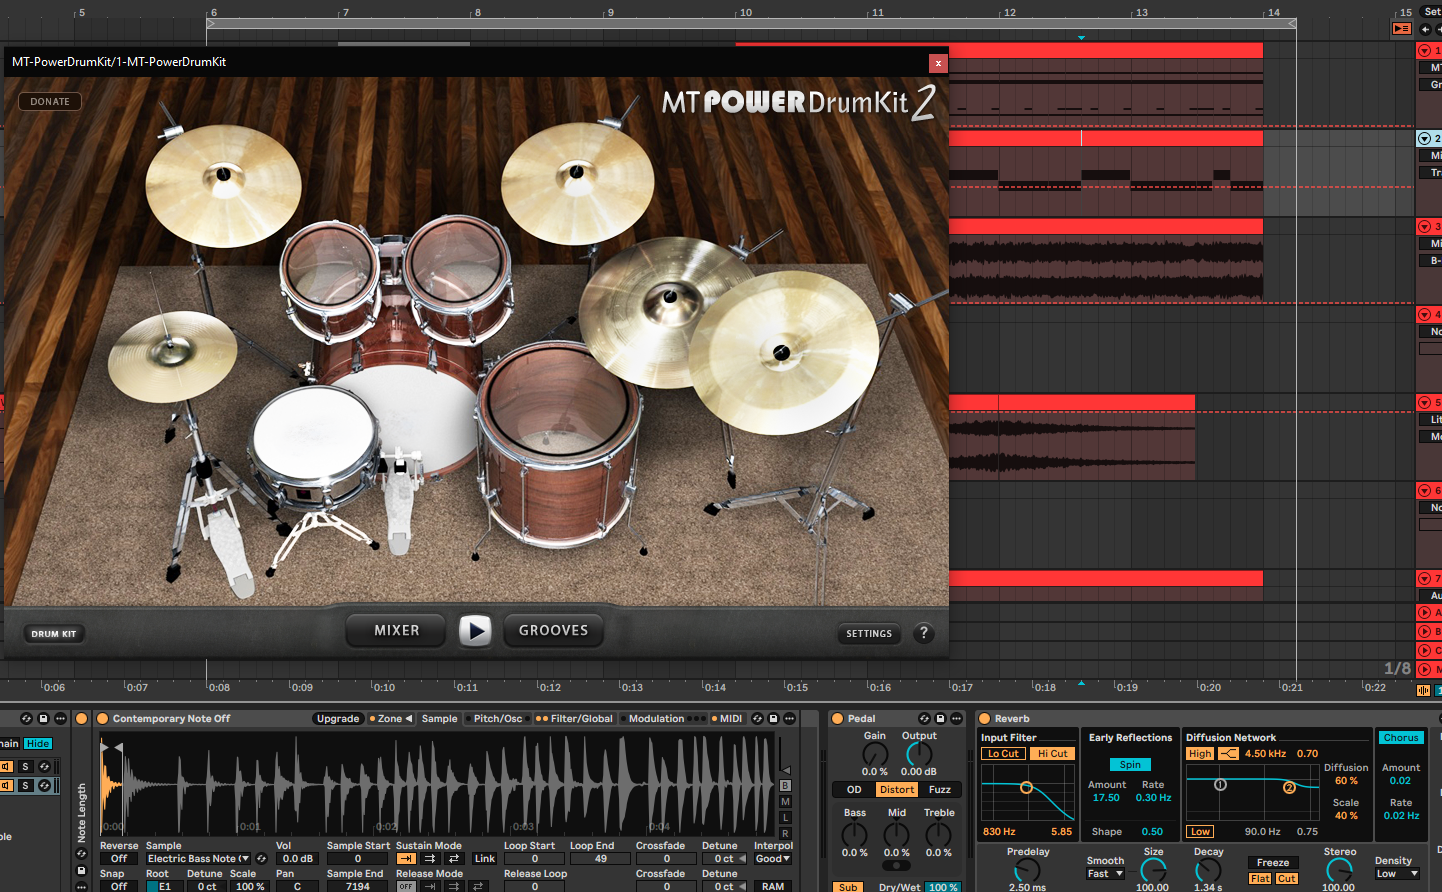
Task: Click the play button in MT Power DrumKit
Action: point(475,631)
